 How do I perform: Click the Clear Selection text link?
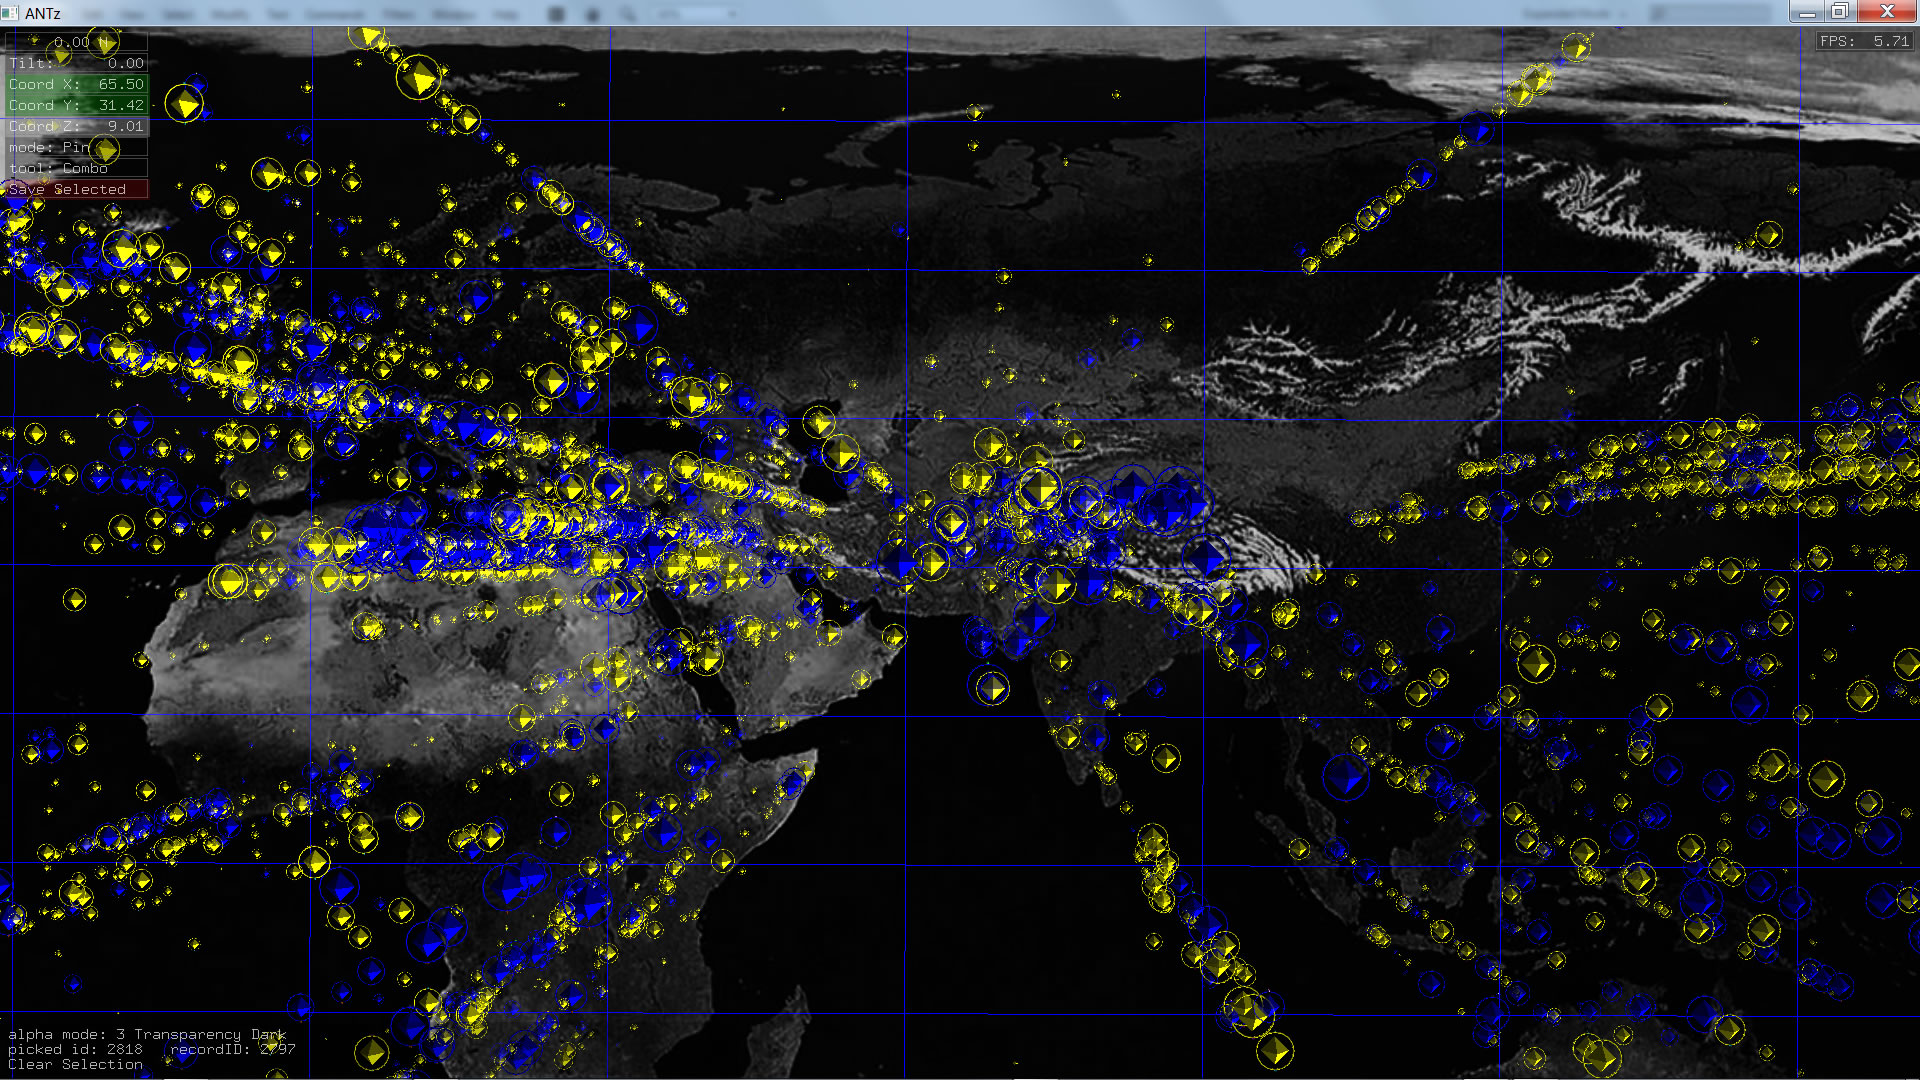(x=76, y=1064)
